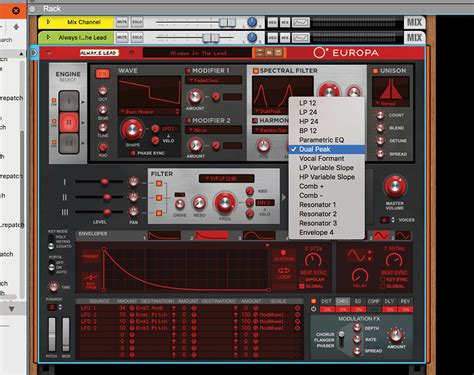Toggle Modifier 1 on/off
The height and width of the screenshot is (375, 474).
coord(188,71)
